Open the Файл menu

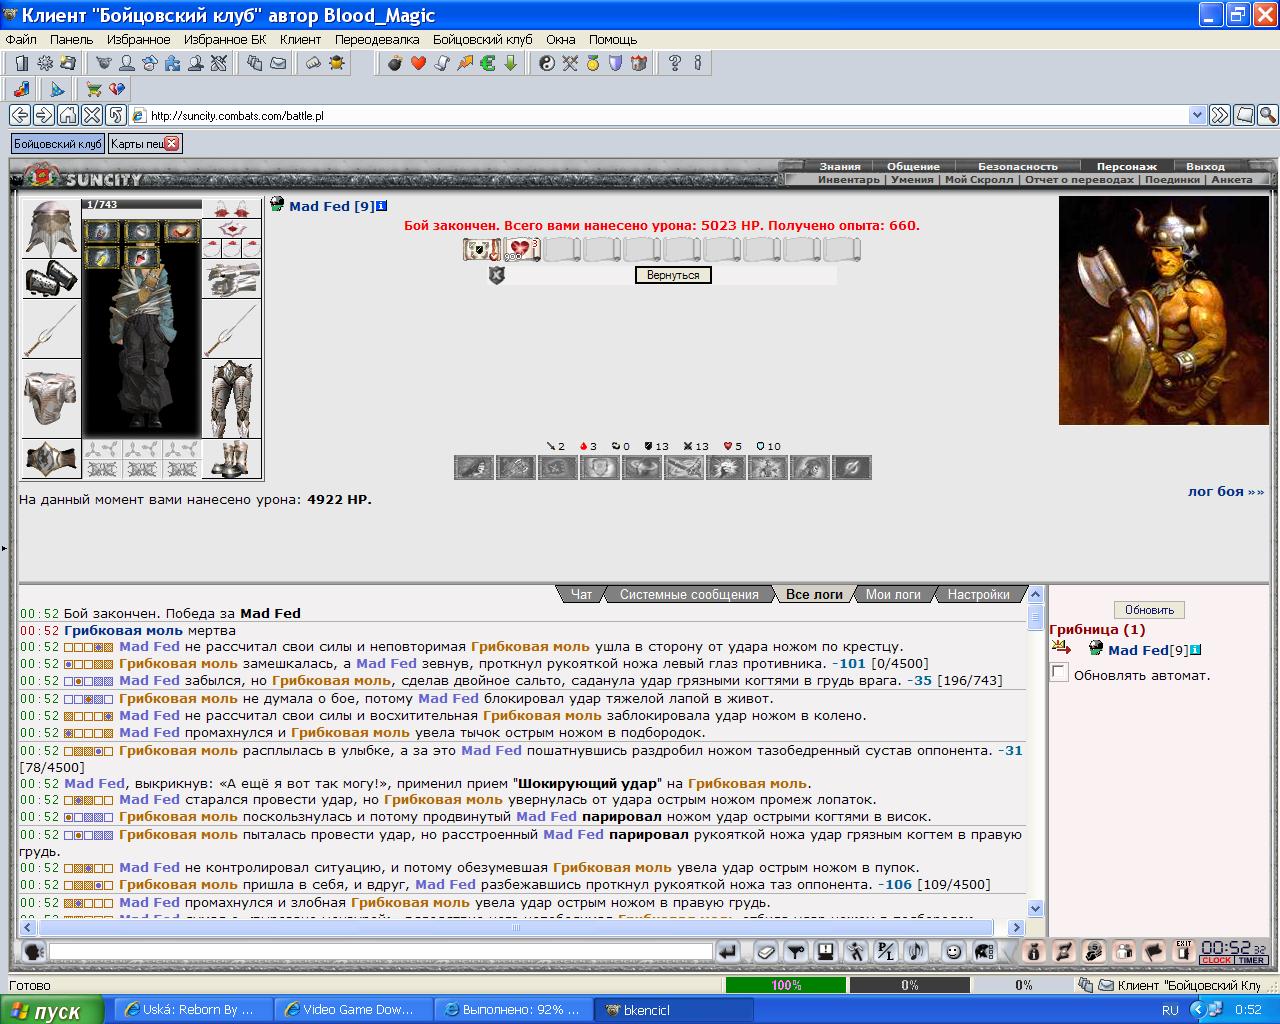(21, 39)
